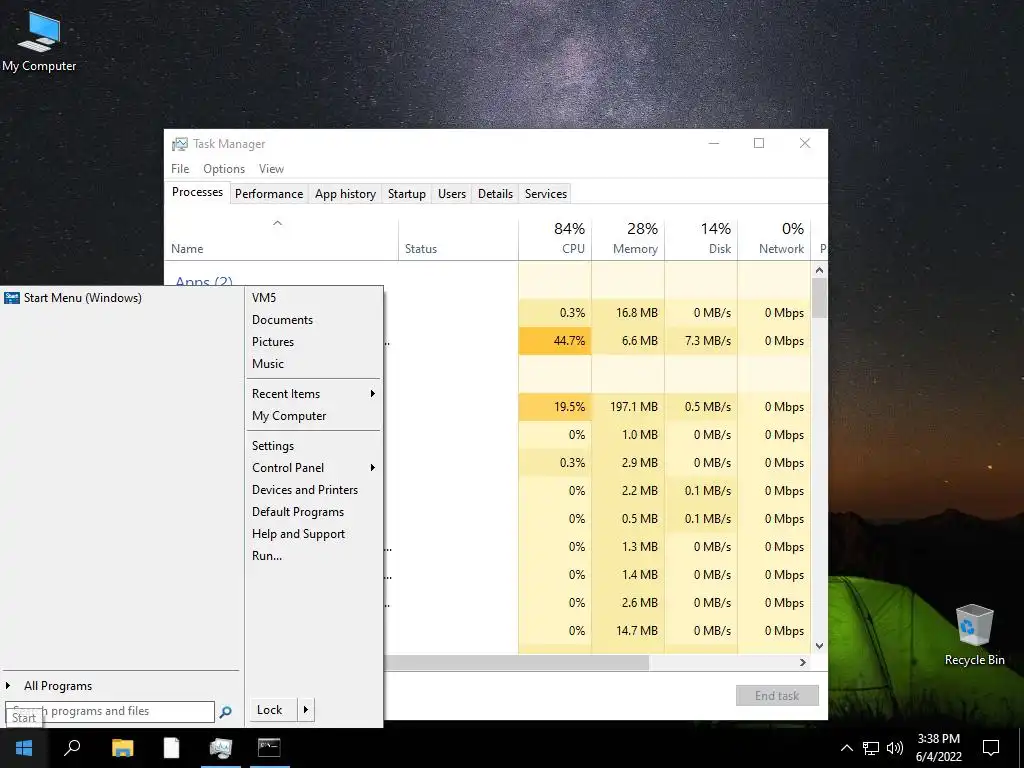This screenshot has width=1024, height=768.
Task: Open Command Prompt taskbar icon
Action: tap(269, 748)
